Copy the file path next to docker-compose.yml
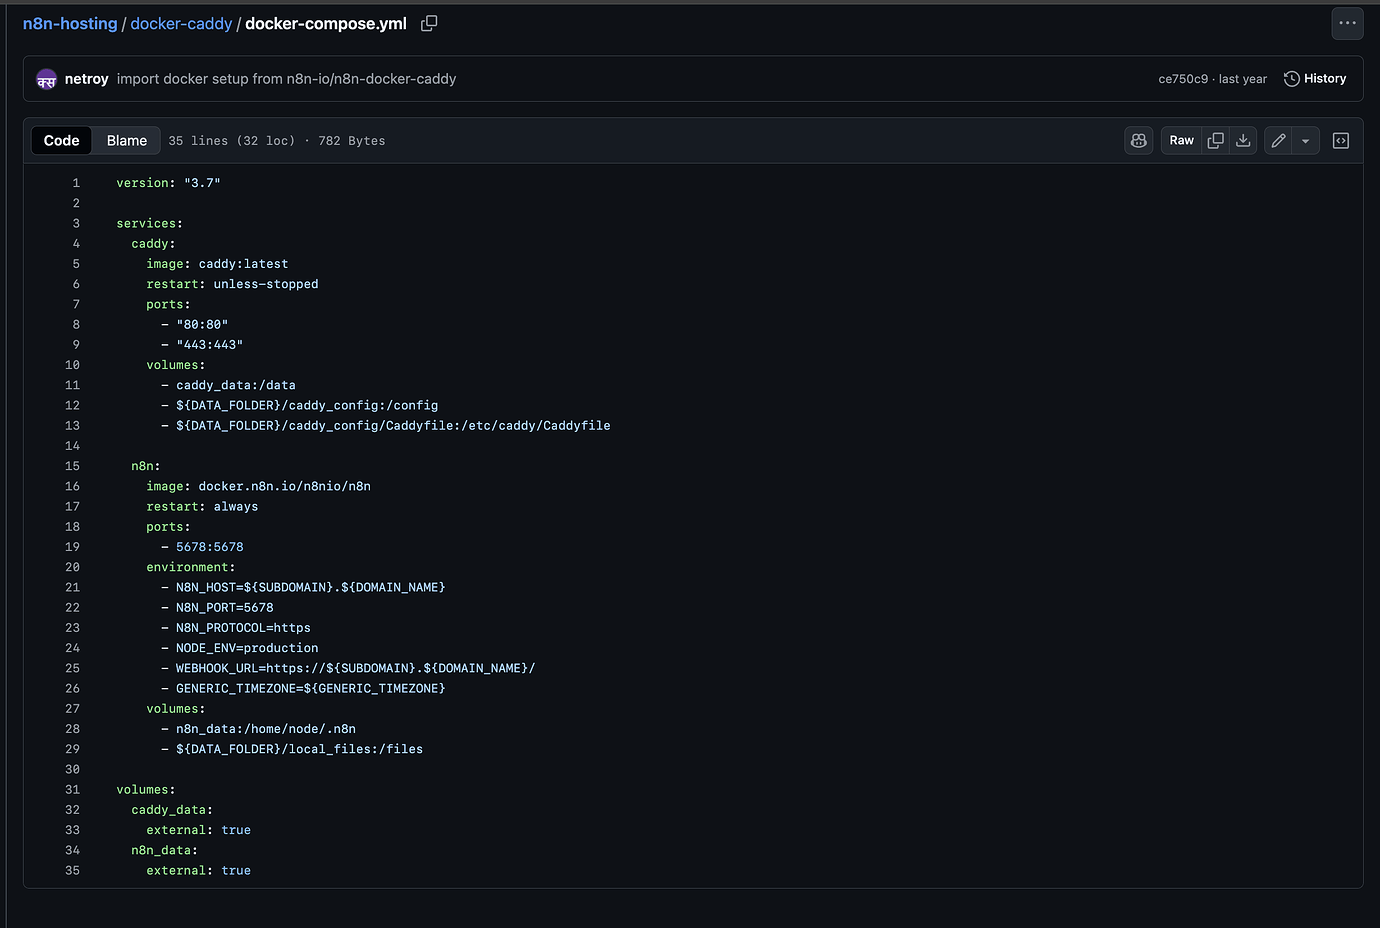This screenshot has width=1380, height=928. pos(428,22)
